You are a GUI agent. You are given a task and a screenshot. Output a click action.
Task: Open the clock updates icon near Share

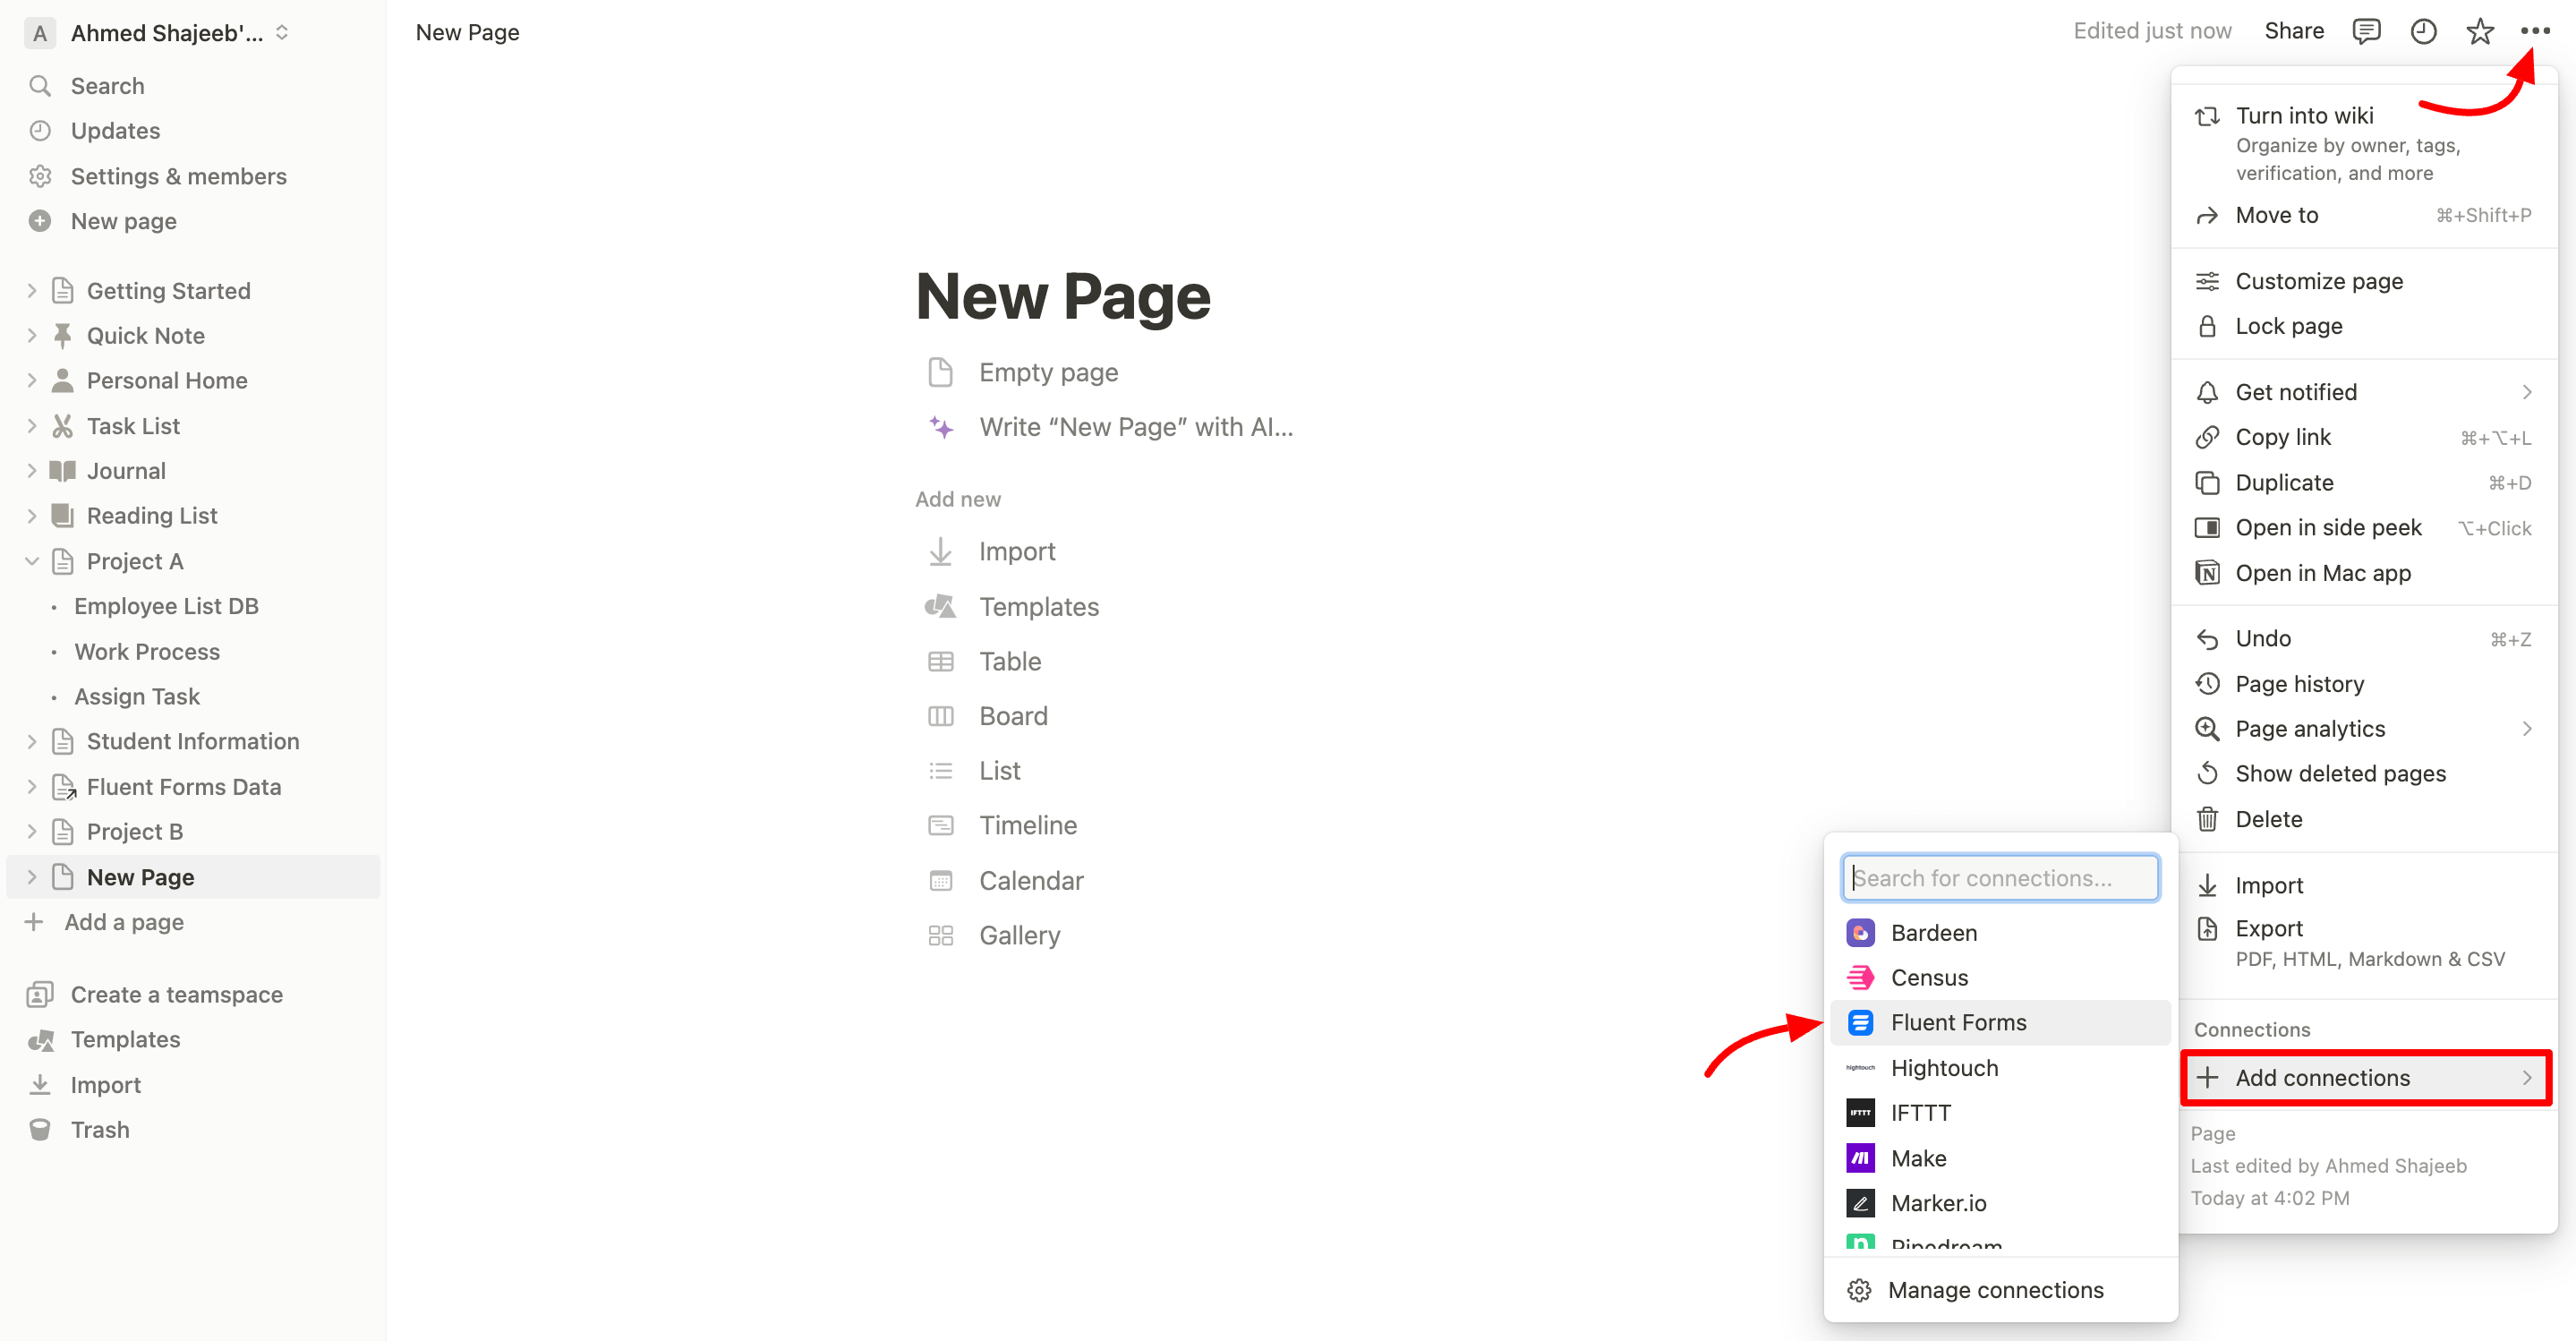click(x=2423, y=32)
